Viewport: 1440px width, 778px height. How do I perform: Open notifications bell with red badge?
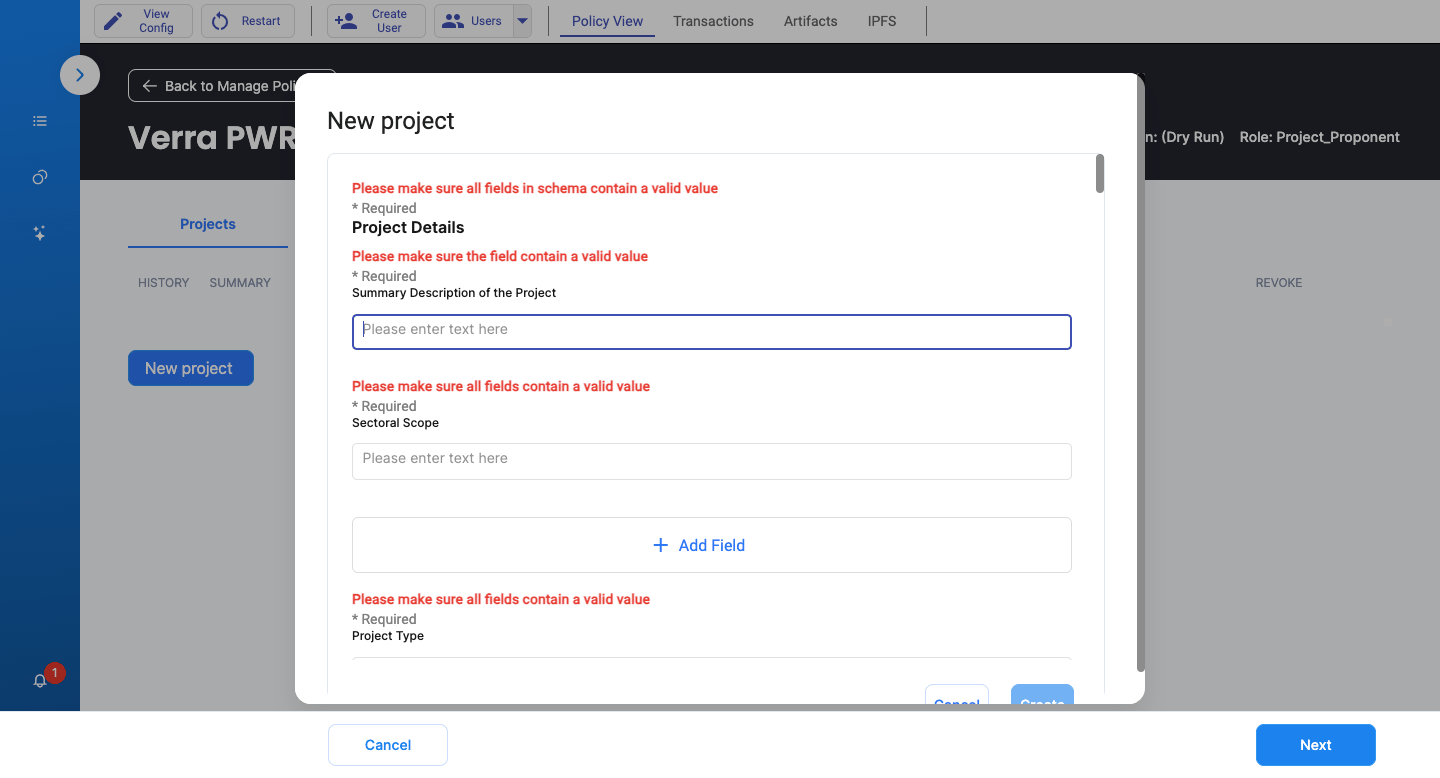(x=40, y=681)
